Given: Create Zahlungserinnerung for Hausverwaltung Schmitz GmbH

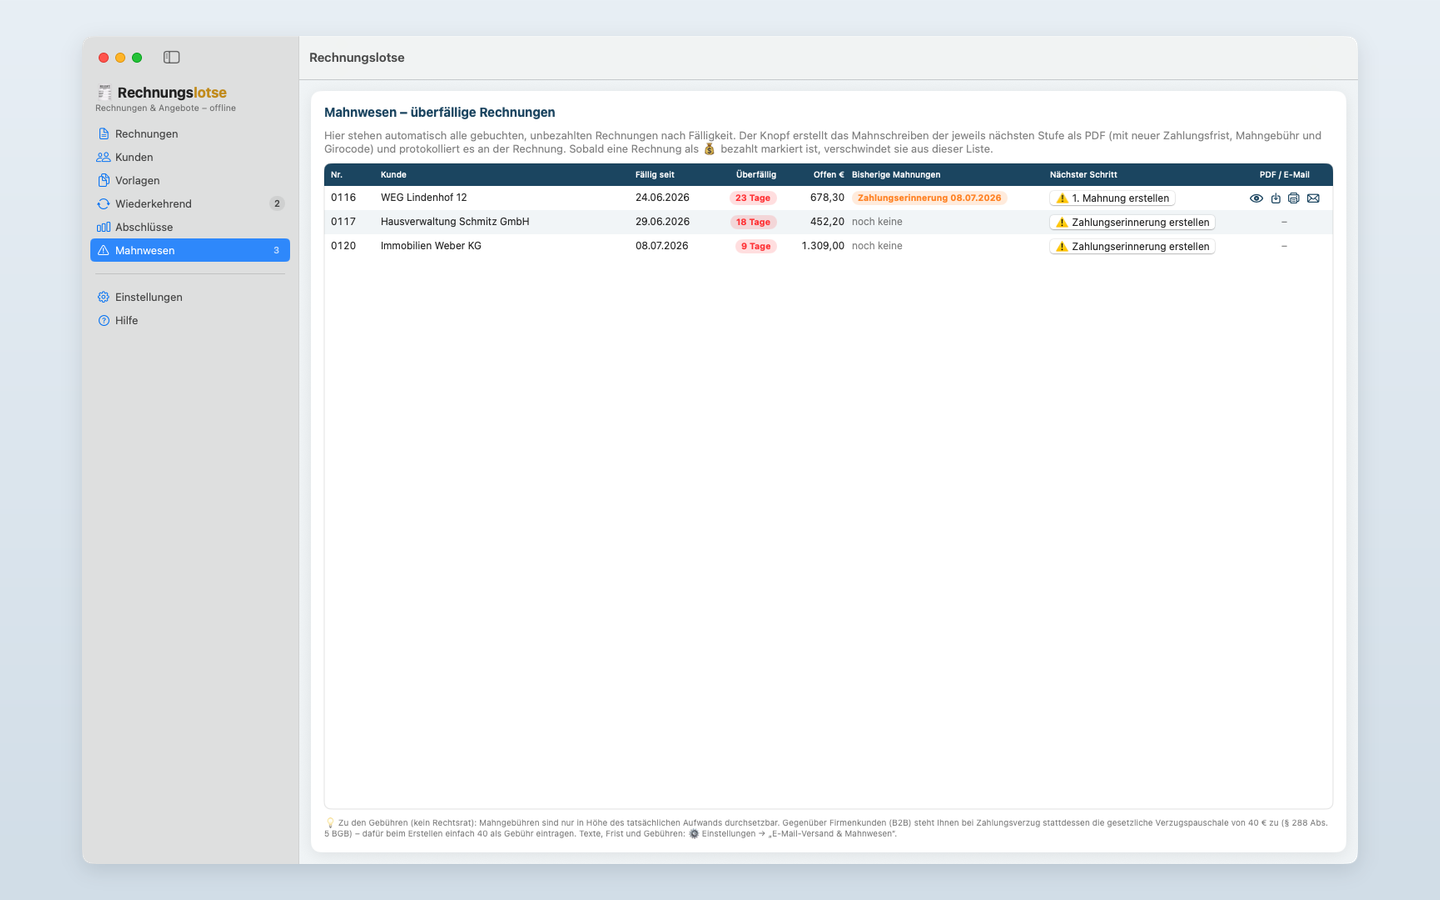Looking at the screenshot, I should pos(1132,222).
